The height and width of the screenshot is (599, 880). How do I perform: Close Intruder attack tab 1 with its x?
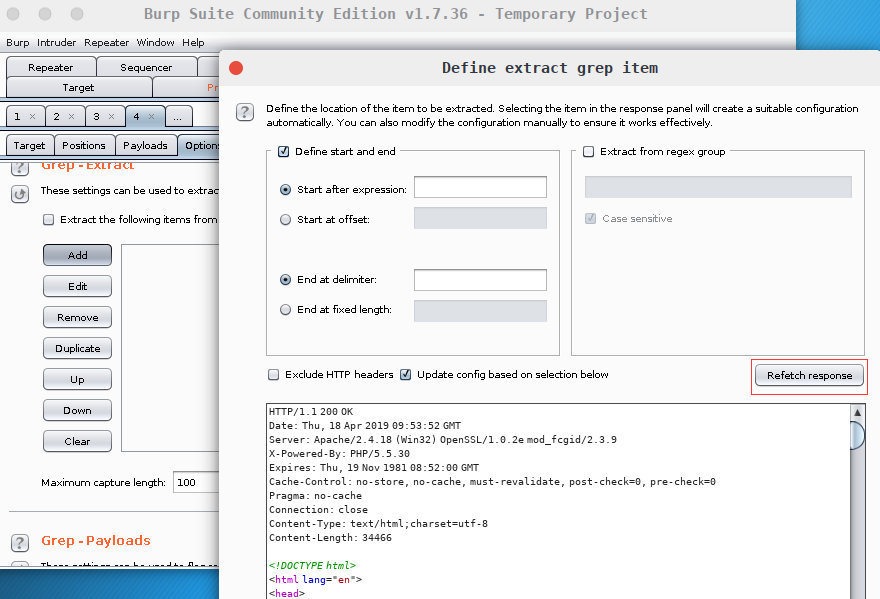33,117
